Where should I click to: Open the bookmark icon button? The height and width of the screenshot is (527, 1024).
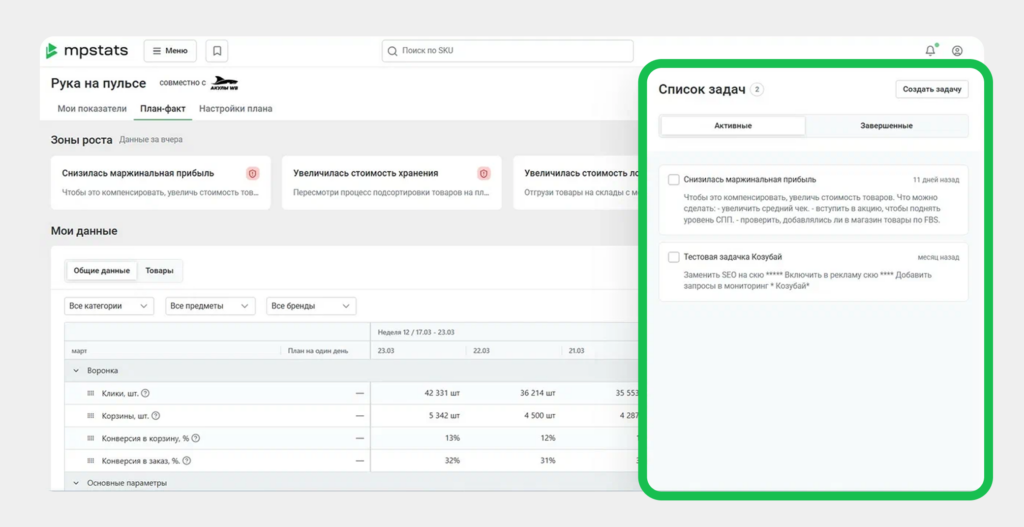click(x=216, y=51)
